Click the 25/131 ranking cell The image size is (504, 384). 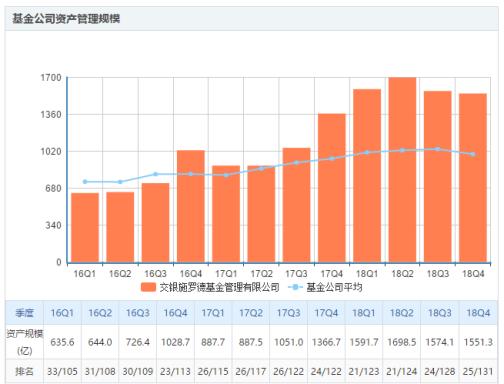[478, 371]
